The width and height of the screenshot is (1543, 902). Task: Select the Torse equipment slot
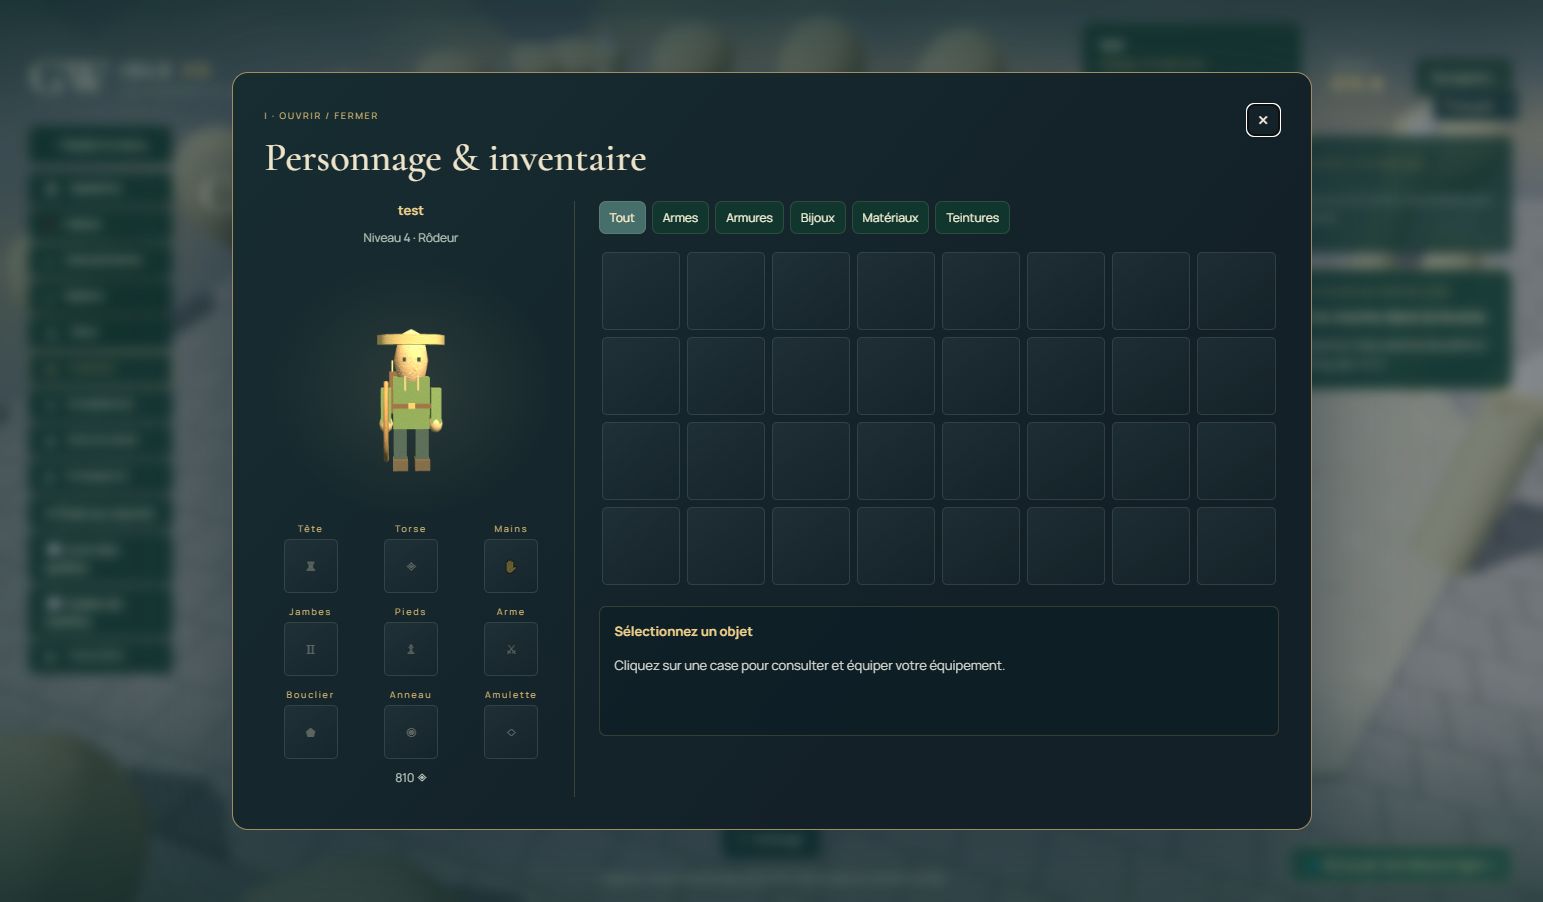pyautogui.click(x=410, y=566)
